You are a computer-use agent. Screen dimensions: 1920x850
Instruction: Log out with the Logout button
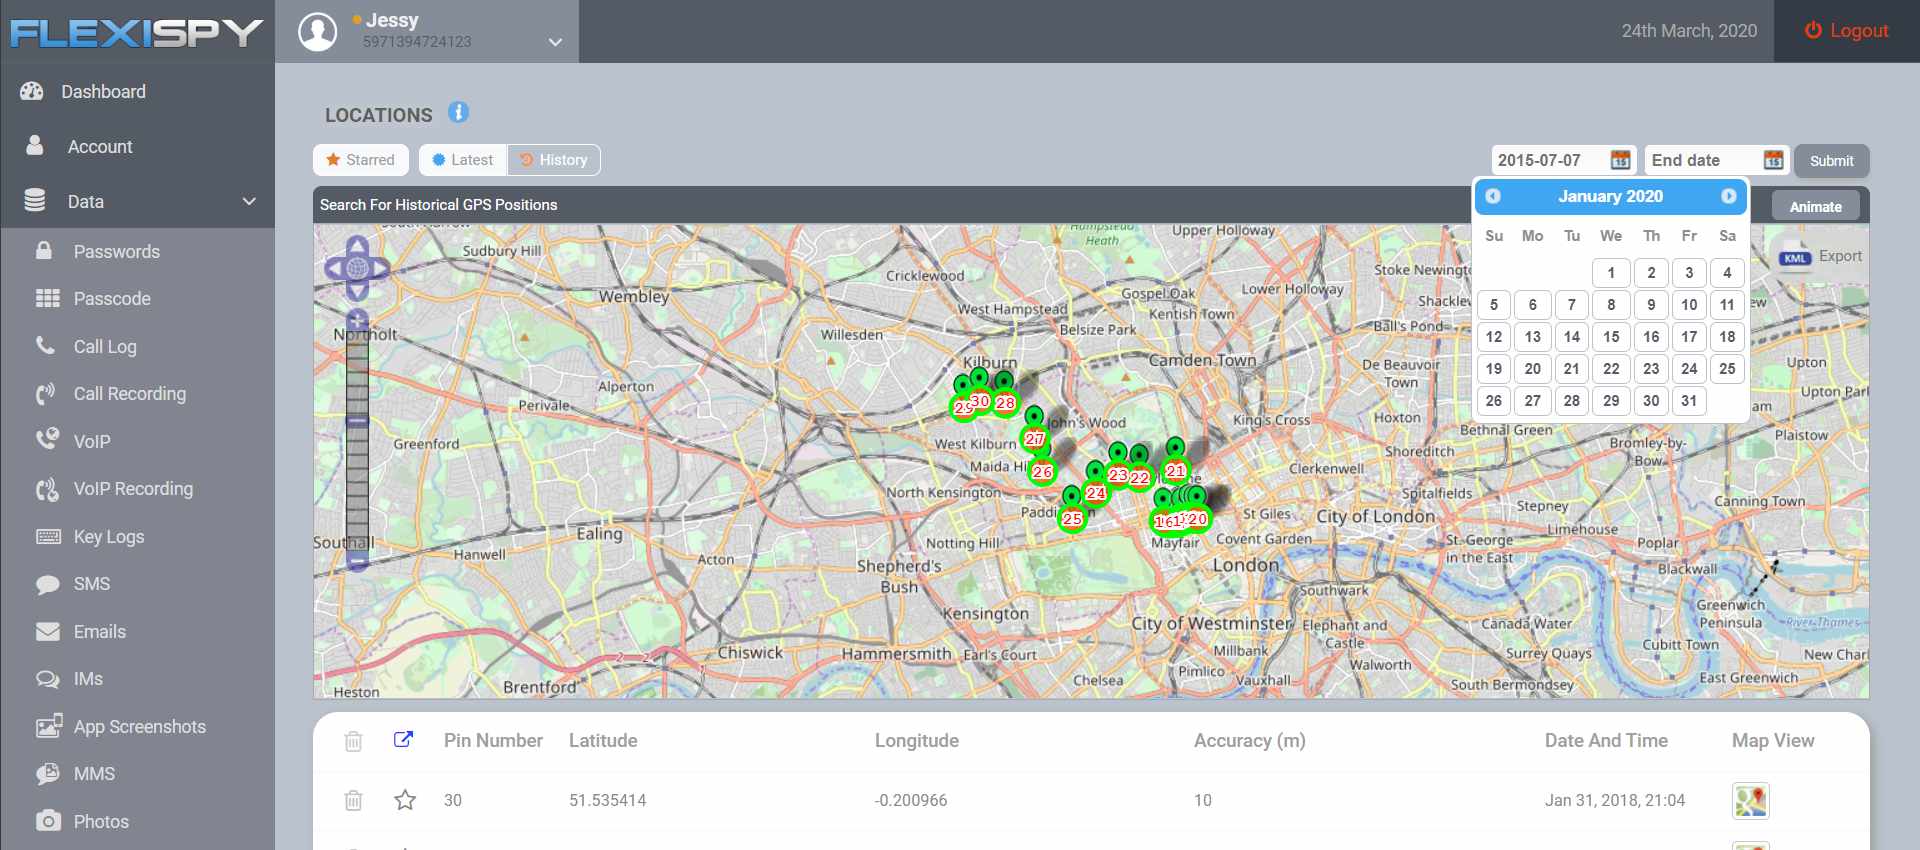pyautogui.click(x=1846, y=31)
